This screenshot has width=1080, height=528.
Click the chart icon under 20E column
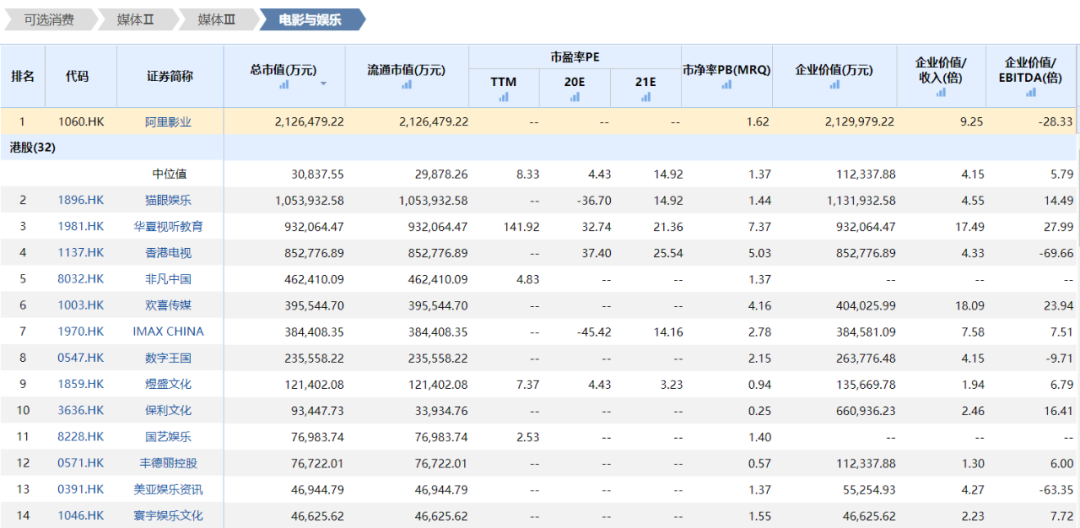(575, 97)
